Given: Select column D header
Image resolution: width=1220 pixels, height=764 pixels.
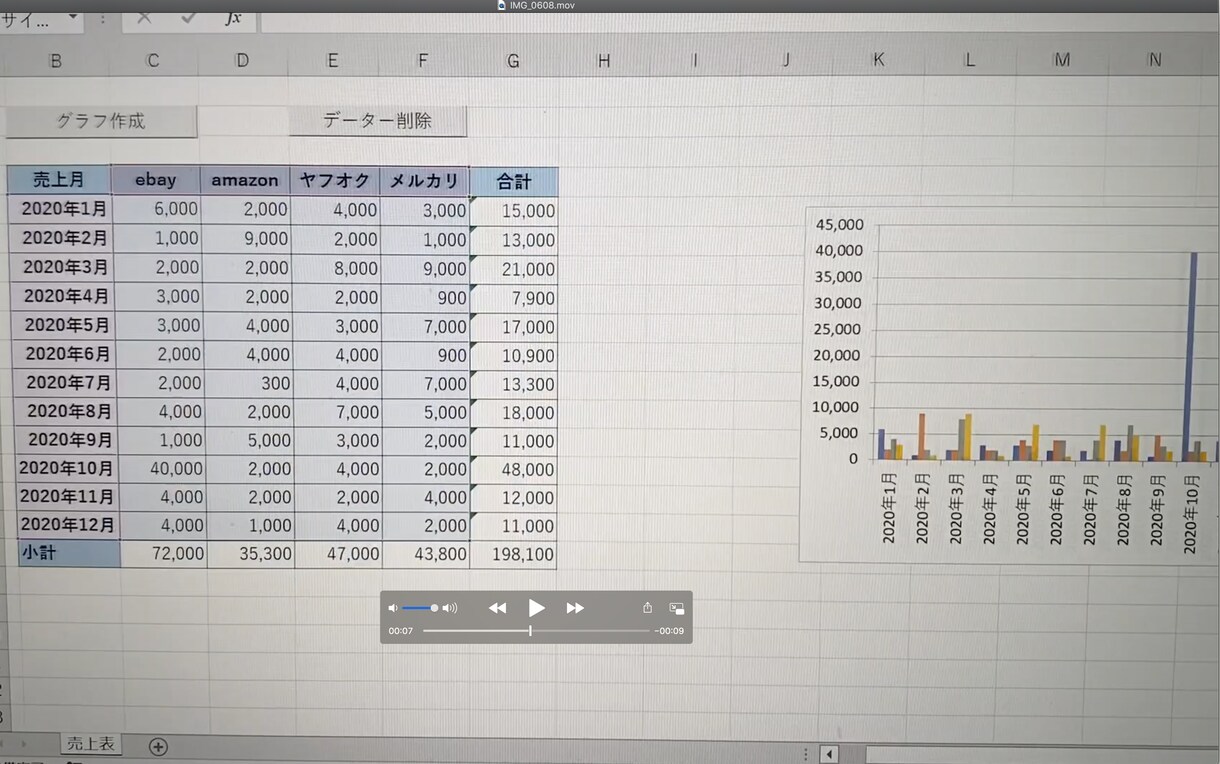Looking at the screenshot, I should pos(242,61).
